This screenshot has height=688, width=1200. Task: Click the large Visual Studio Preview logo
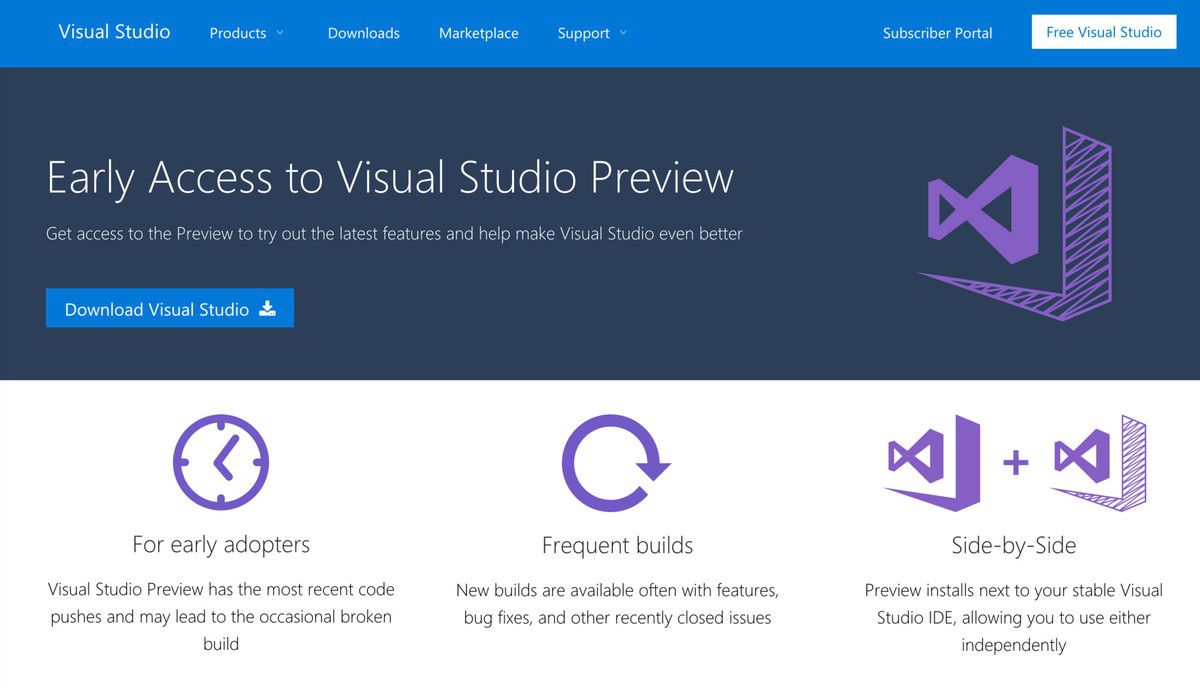[1015, 224]
